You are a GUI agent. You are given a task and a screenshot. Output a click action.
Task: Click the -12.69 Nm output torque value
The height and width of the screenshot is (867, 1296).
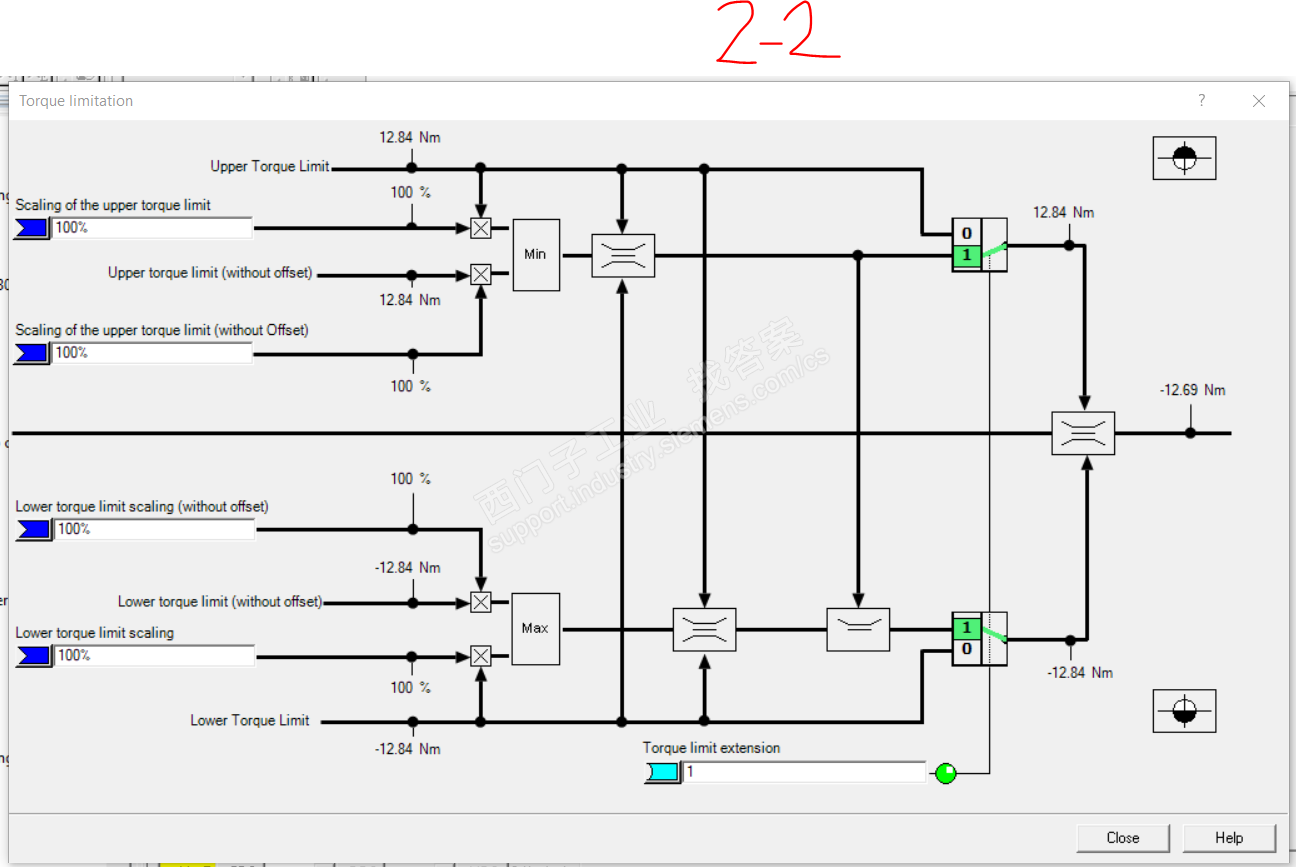tap(1192, 390)
